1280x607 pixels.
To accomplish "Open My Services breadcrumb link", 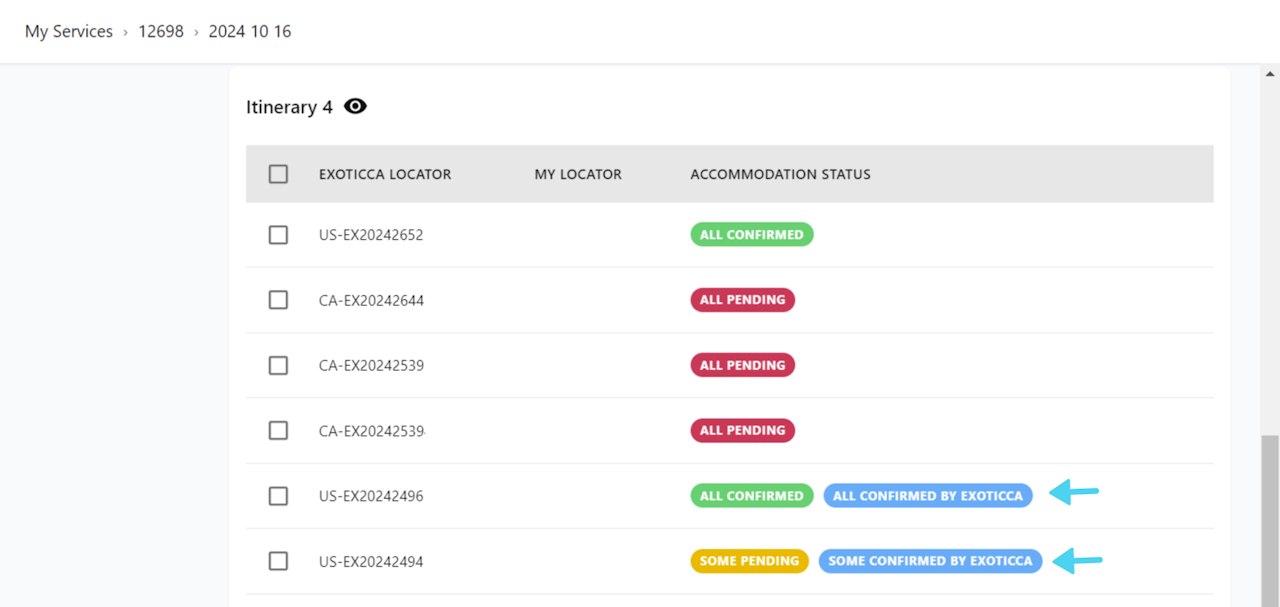I will coord(69,31).
